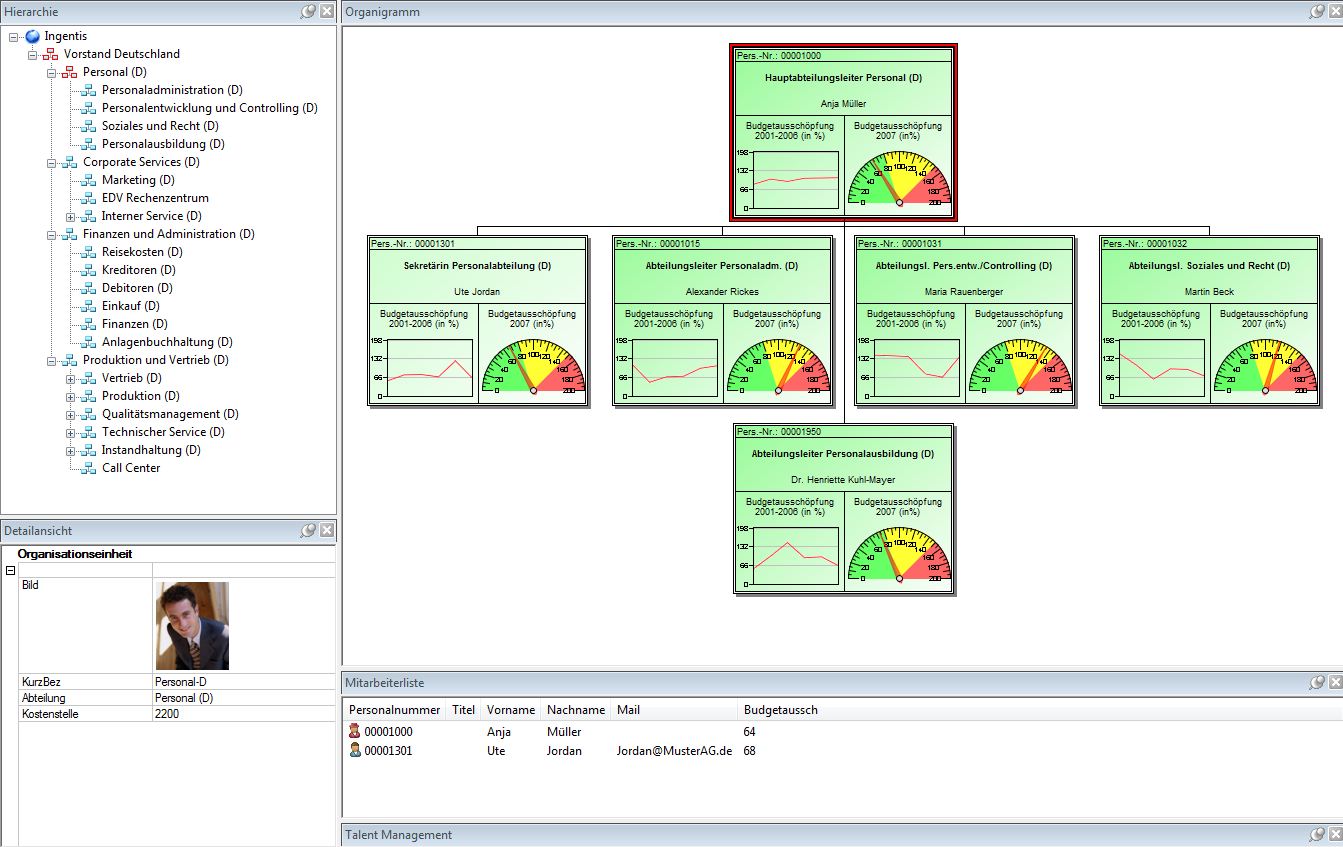Viewport: 1343px width, 847px height.
Task: Click the red org icon beside Personal (D)
Action: point(70,72)
